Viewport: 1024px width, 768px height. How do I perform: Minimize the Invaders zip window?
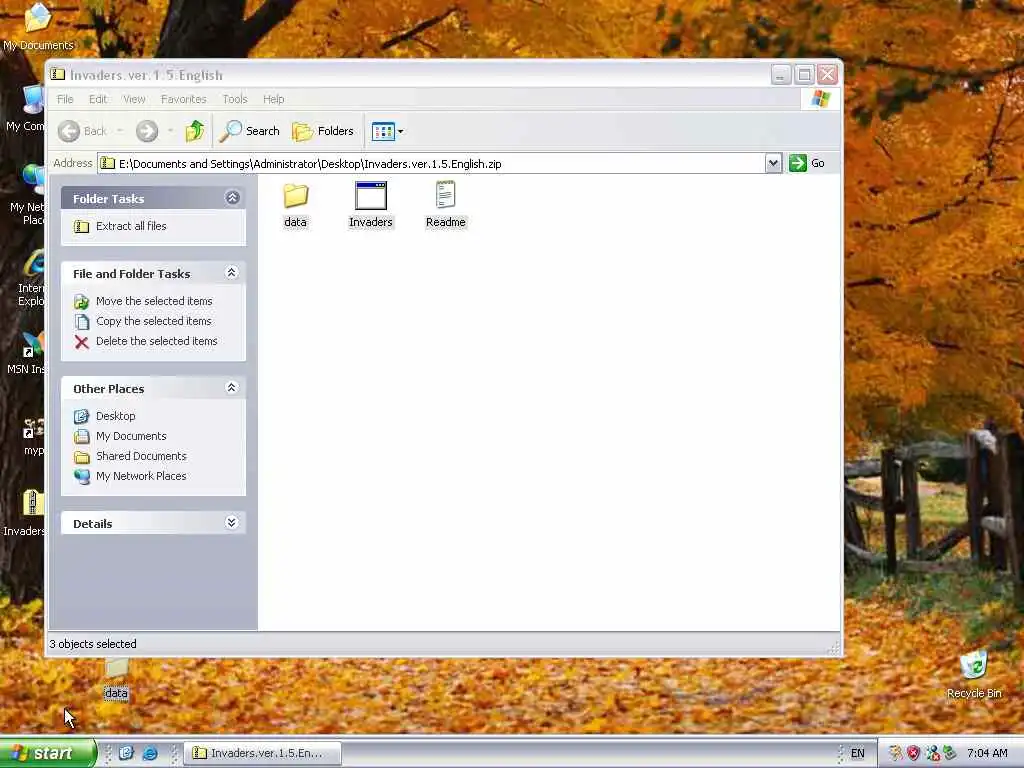click(781, 74)
